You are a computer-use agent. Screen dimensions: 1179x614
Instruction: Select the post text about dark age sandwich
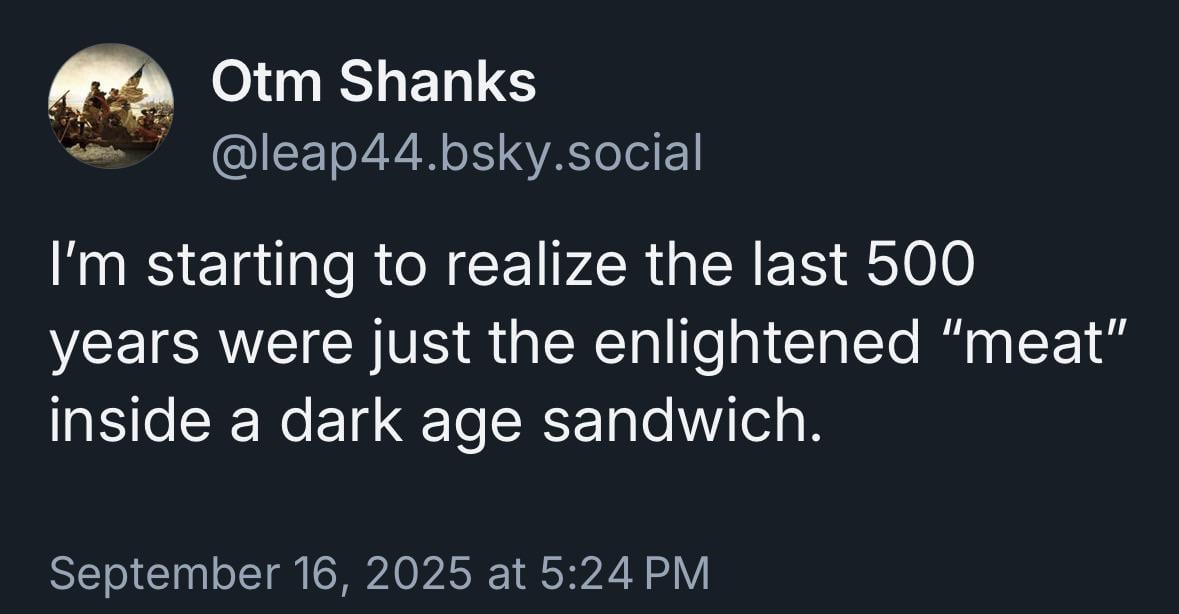(590, 343)
